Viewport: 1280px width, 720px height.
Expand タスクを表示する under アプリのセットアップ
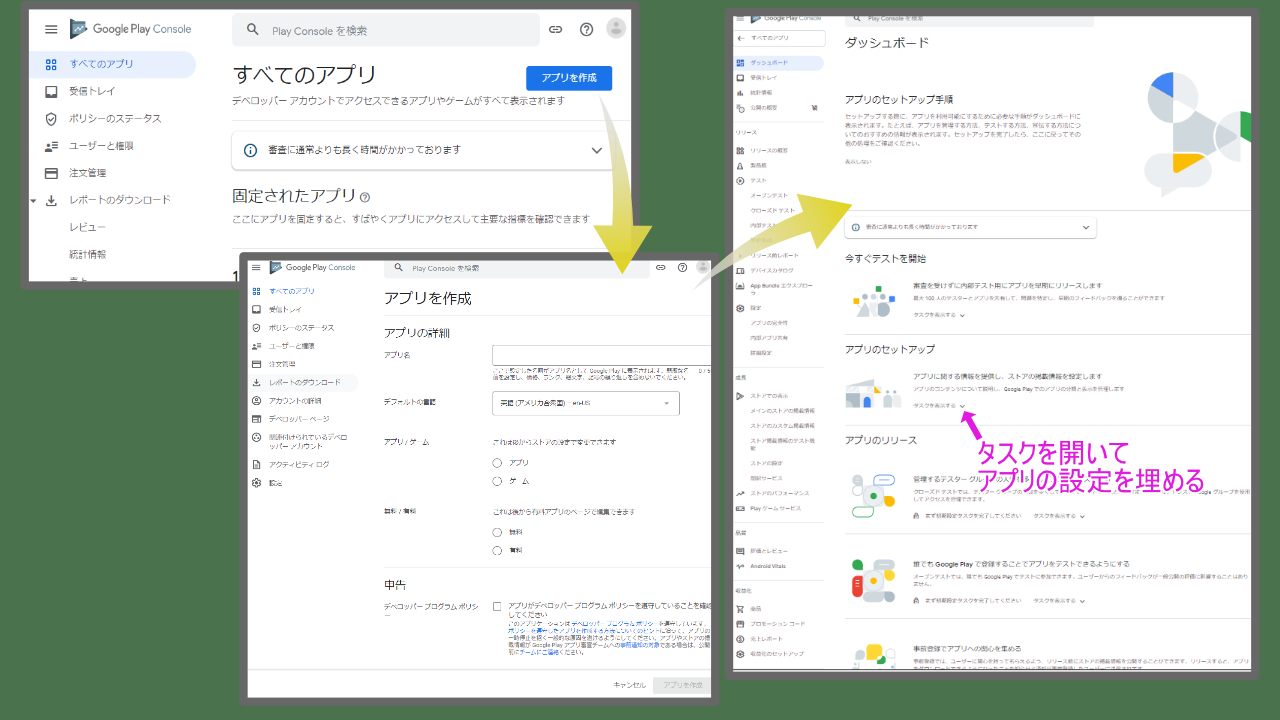(x=938, y=406)
